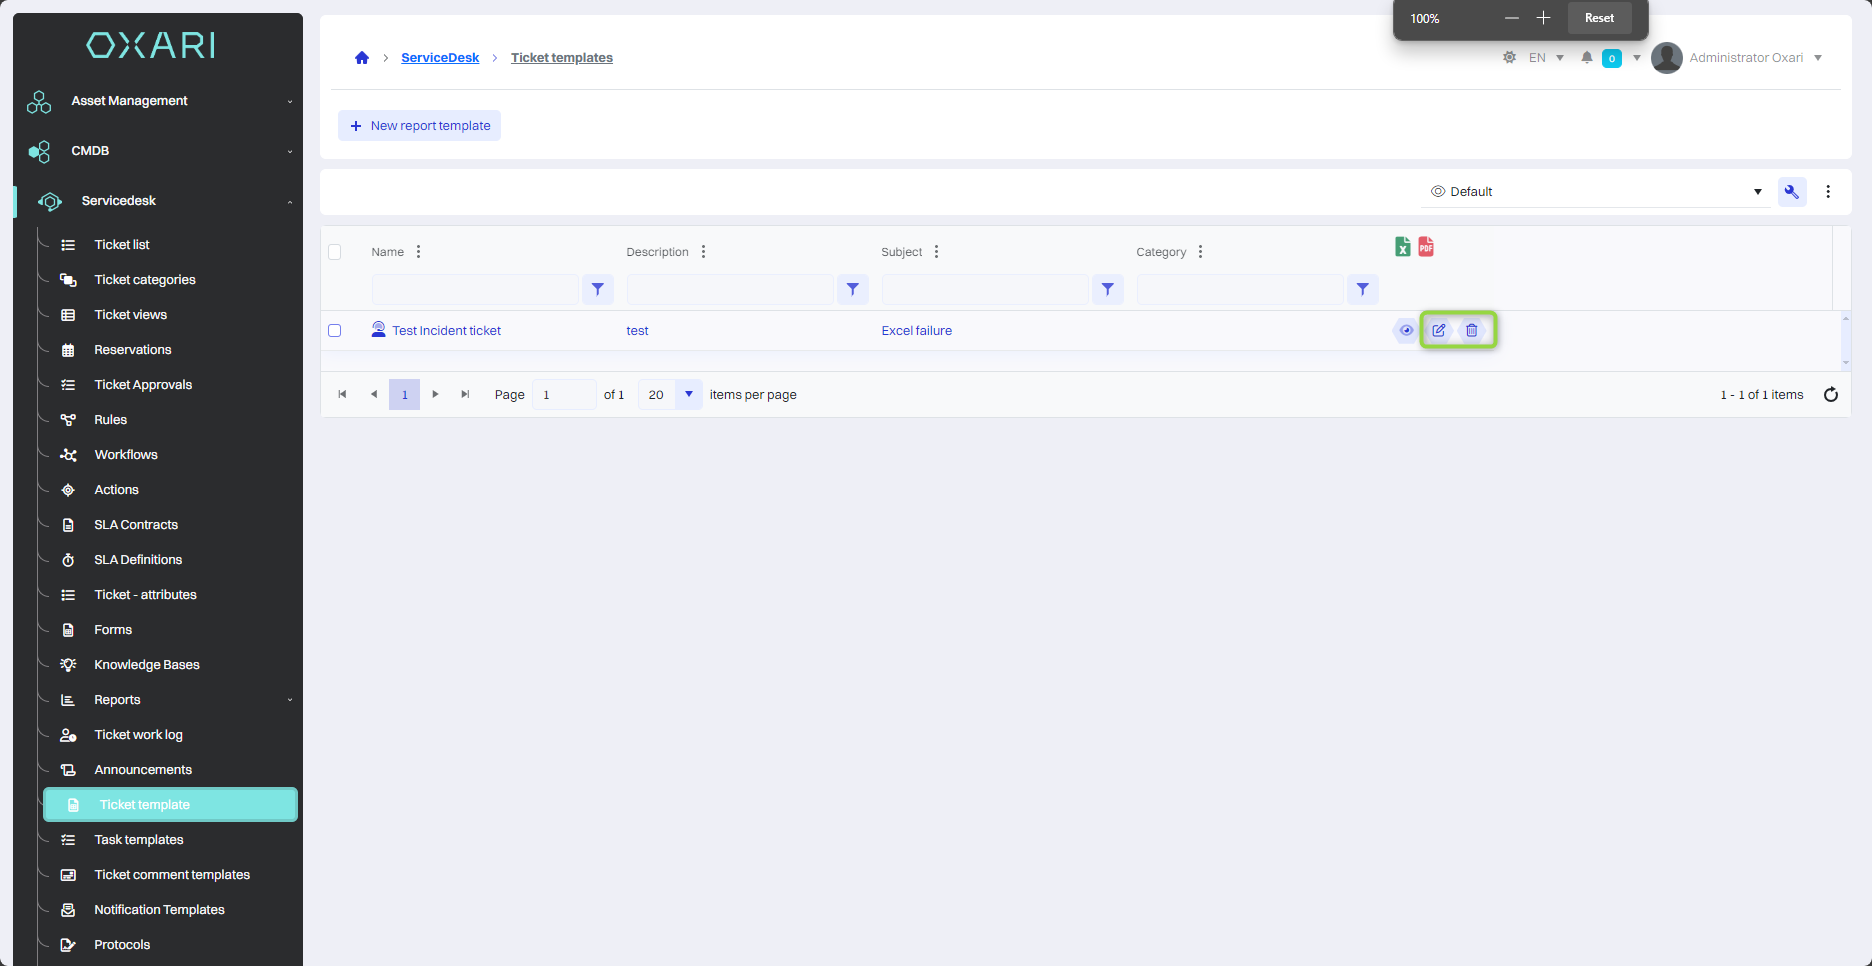Screen dimensions: 1872x966
Task: Open Ticket list in the sidebar
Action: click(x=122, y=245)
